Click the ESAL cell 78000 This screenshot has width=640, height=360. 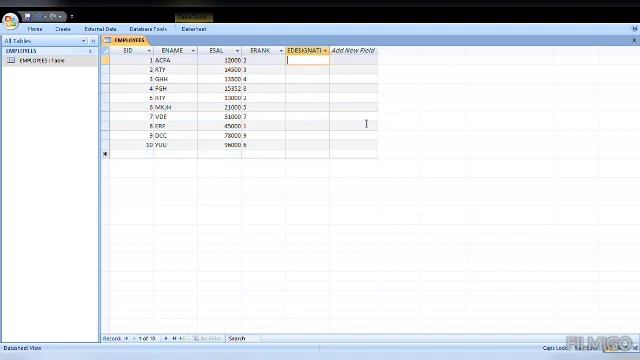click(x=220, y=135)
